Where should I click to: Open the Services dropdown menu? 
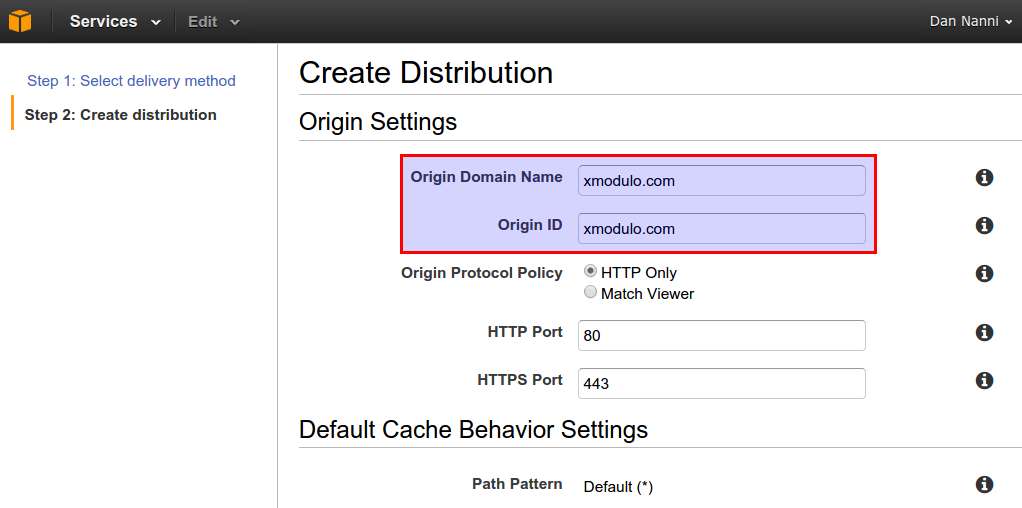[115, 22]
